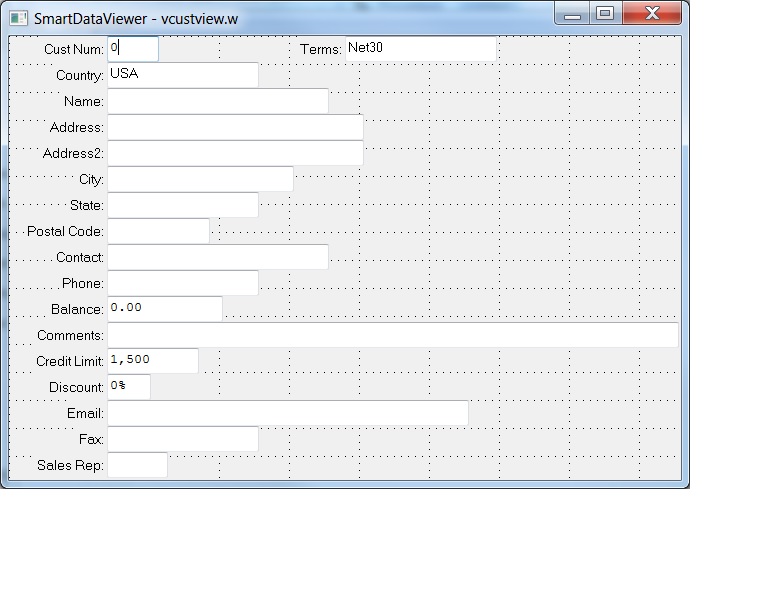Image resolution: width=768 pixels, height=614 pixels.
Task: Minimize the SmartDataViewer window
Action: point(572,13)
